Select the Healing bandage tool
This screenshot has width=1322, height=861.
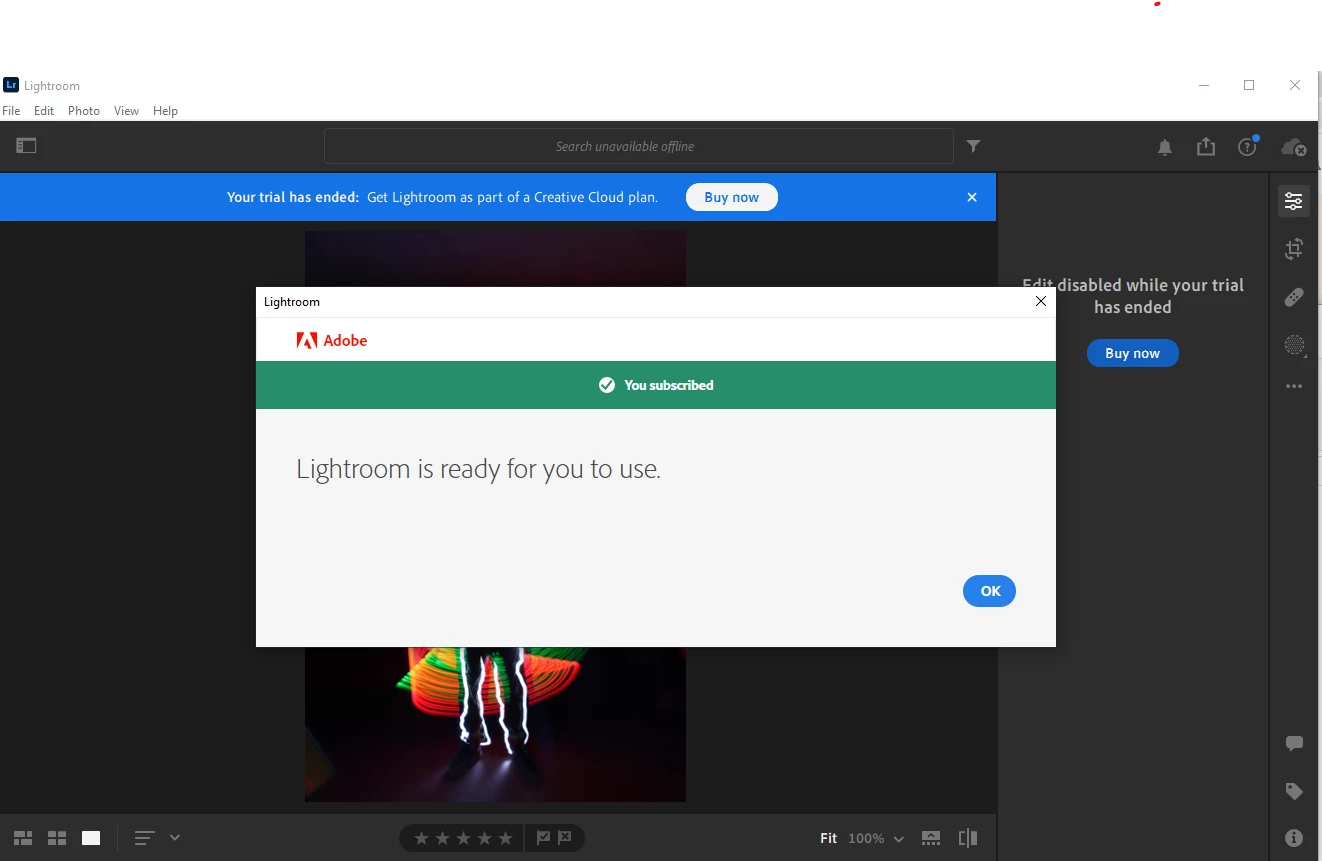click(1294, 297)
